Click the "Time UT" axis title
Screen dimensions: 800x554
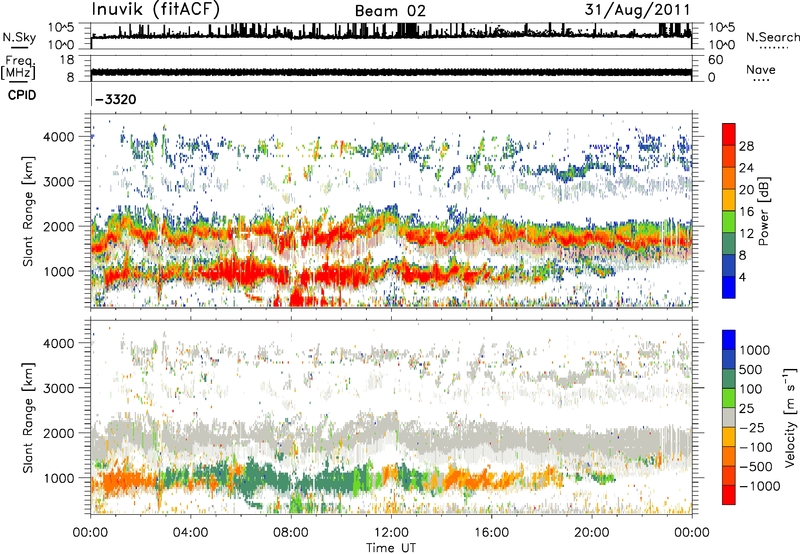click(391, 548)
